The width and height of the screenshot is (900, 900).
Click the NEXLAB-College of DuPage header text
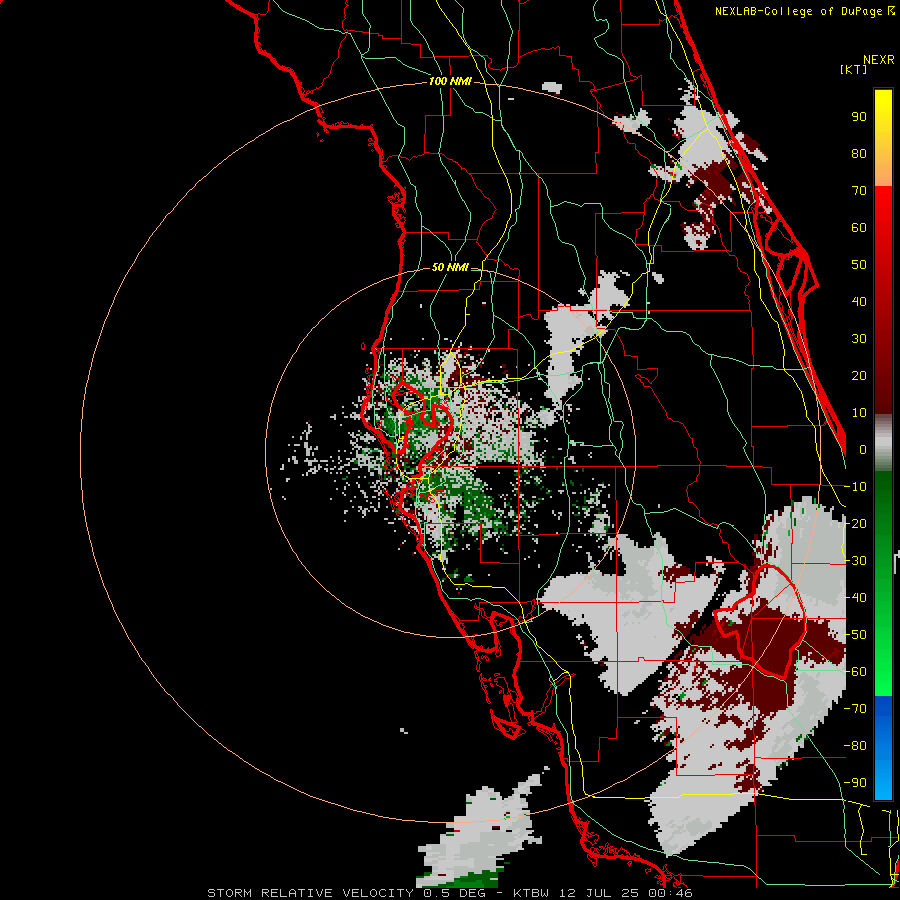point(804,11)
